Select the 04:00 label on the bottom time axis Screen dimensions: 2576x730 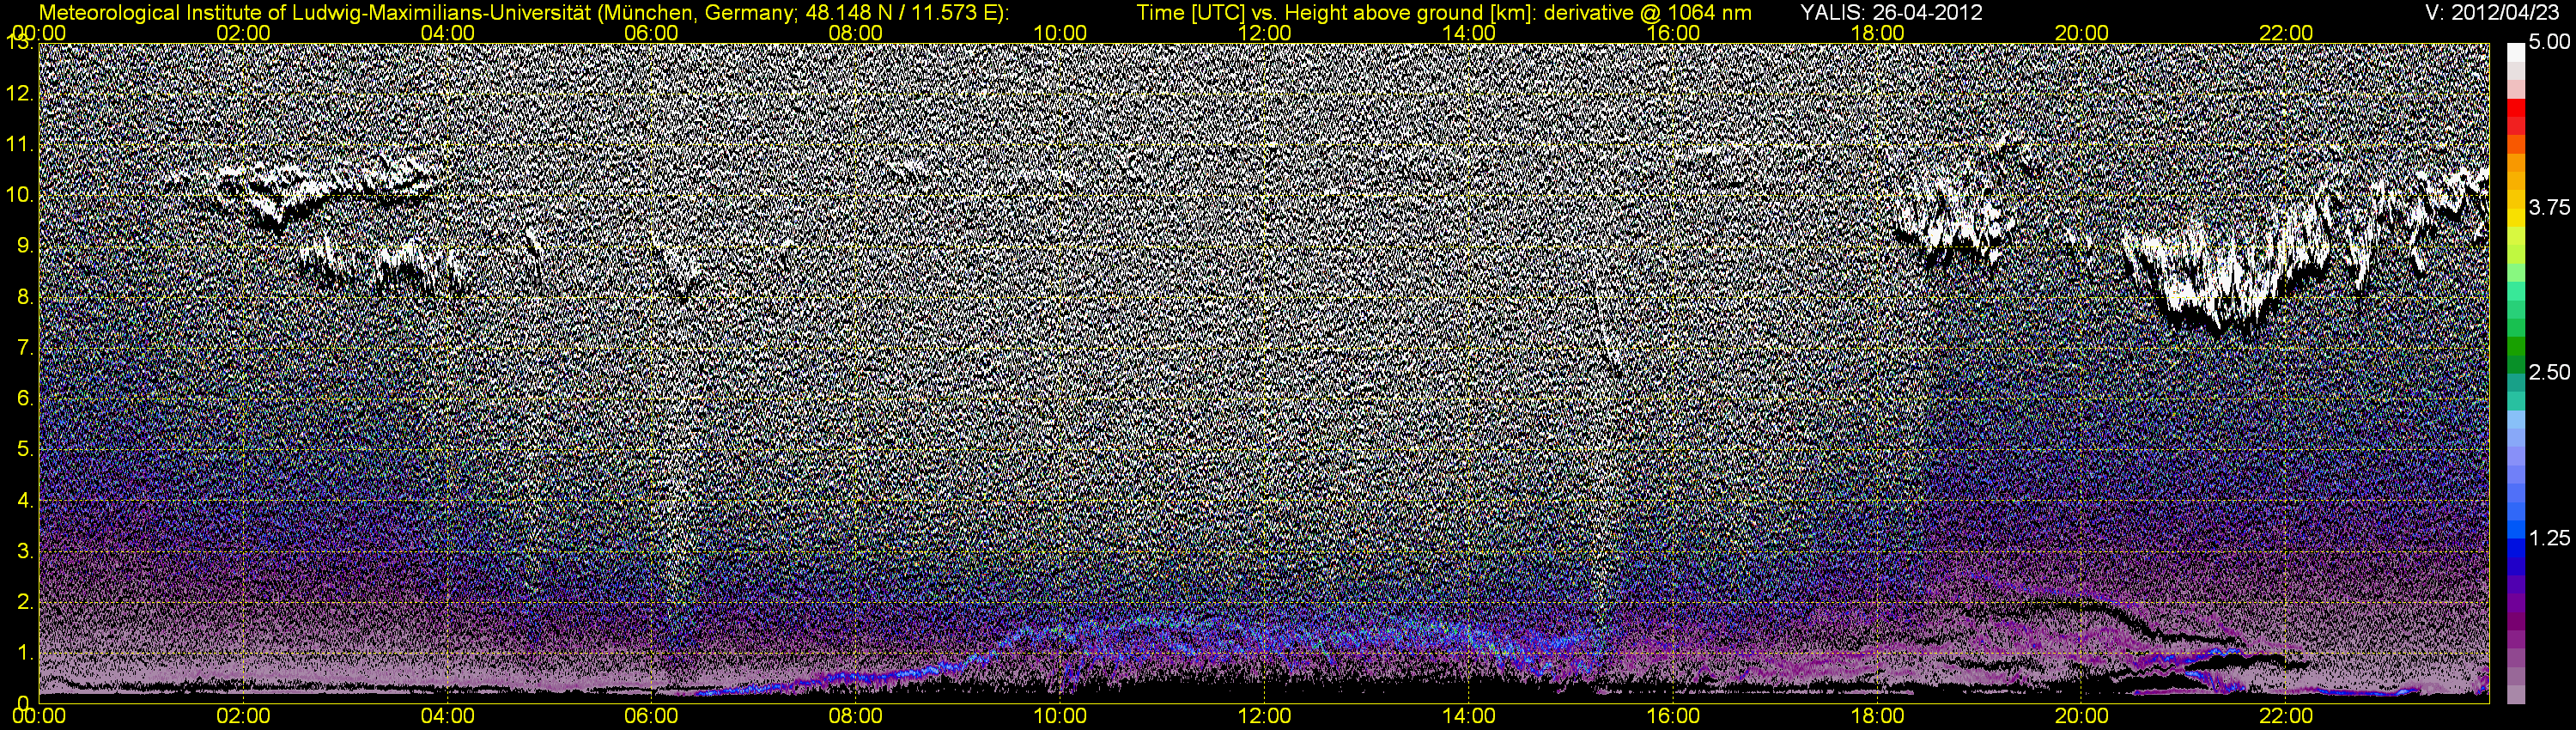448,717
